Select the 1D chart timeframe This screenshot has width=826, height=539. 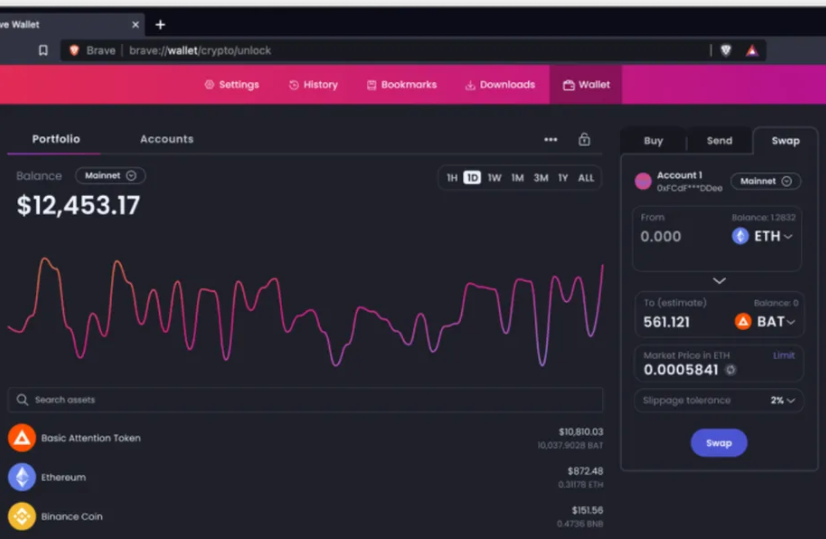(472, 178)
